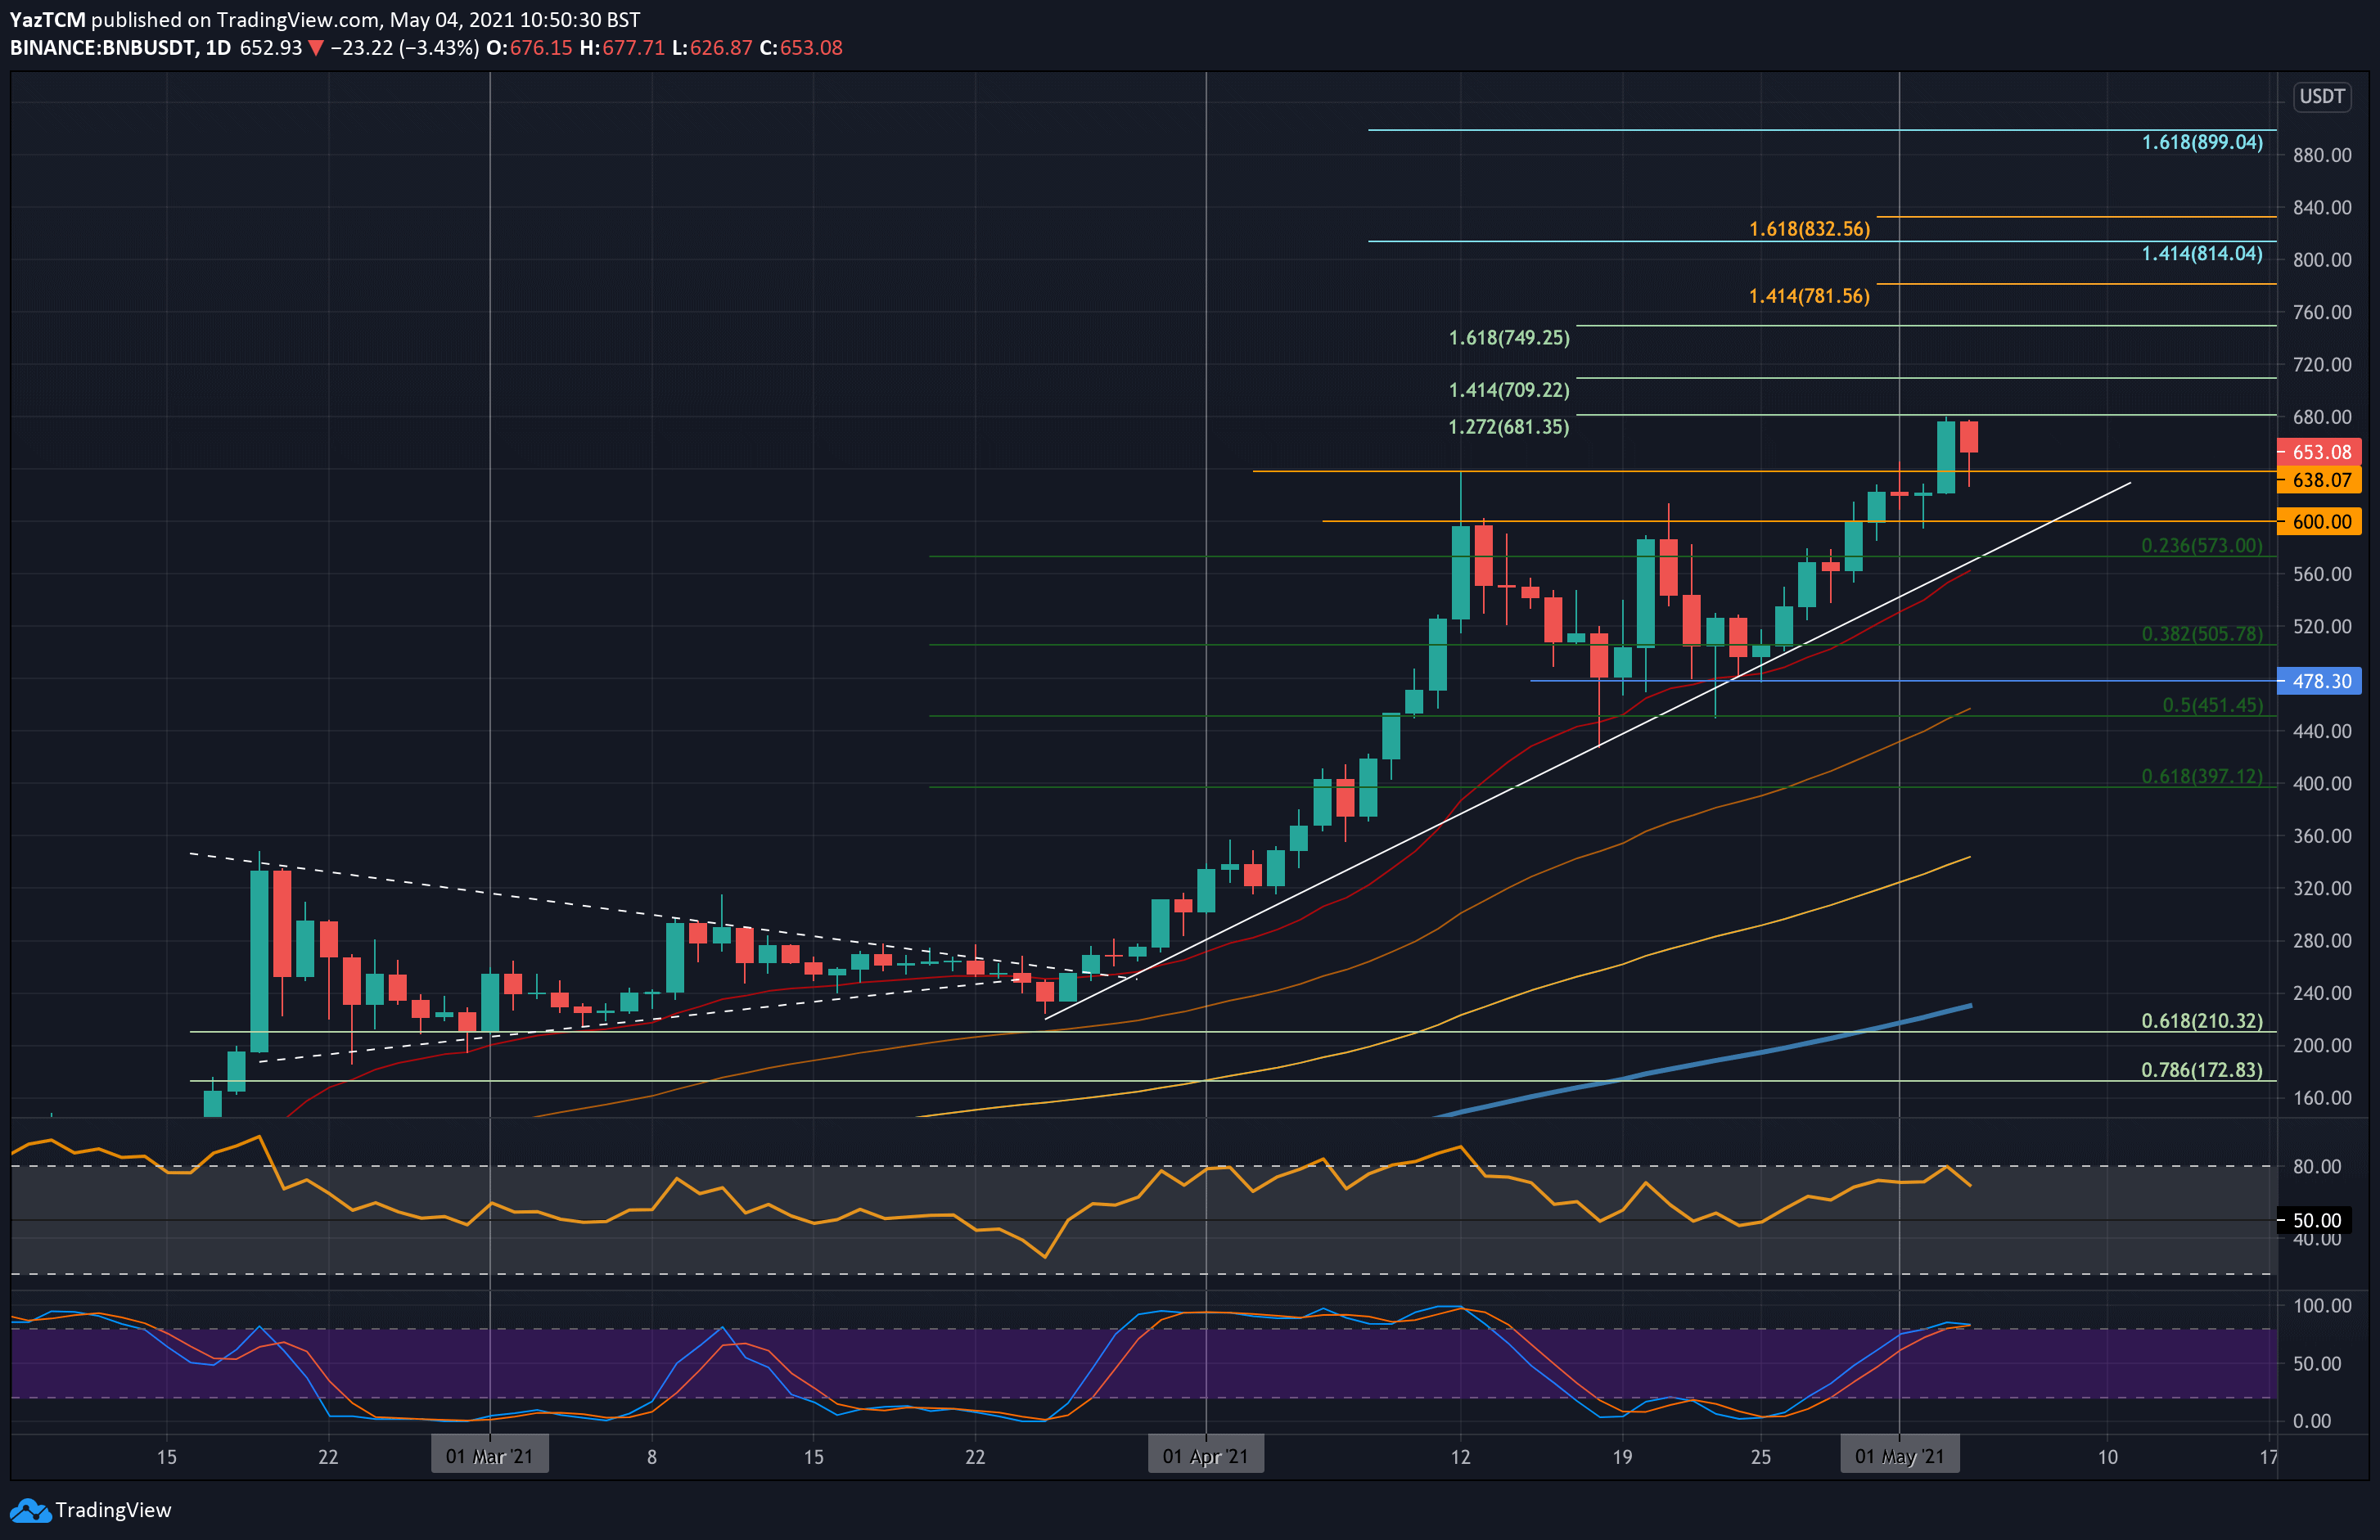Click the 0.00 stochastic axis label
The height and width of the screenshot is (1540, 2380).
pos(2311,1421)
